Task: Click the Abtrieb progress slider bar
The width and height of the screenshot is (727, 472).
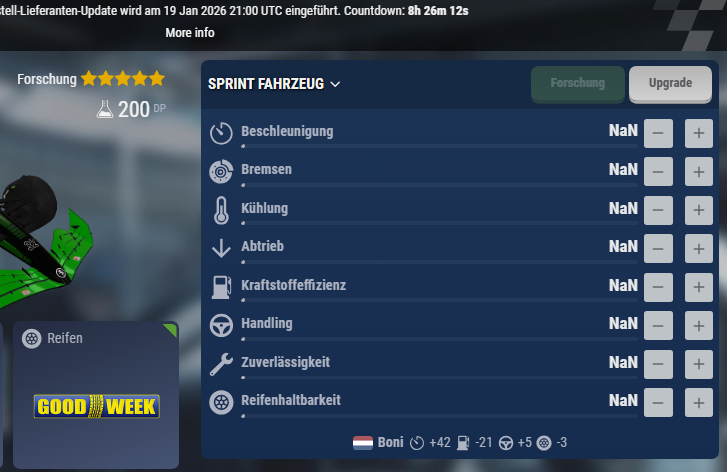Action: click(439, 262)
